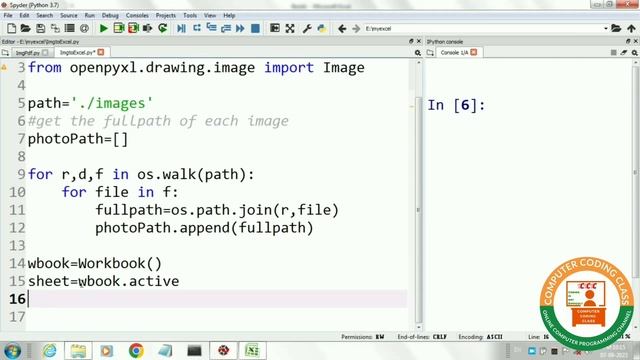Open the Run menu
Image resolution: width=640 pixels, height=360 pixels.
point(90,16)
